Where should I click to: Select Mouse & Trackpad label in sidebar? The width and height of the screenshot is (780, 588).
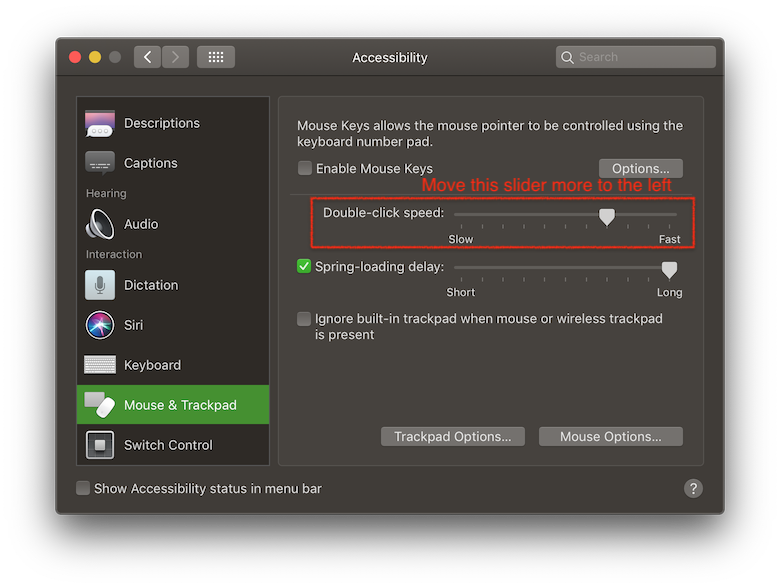[x=181, y=405]
